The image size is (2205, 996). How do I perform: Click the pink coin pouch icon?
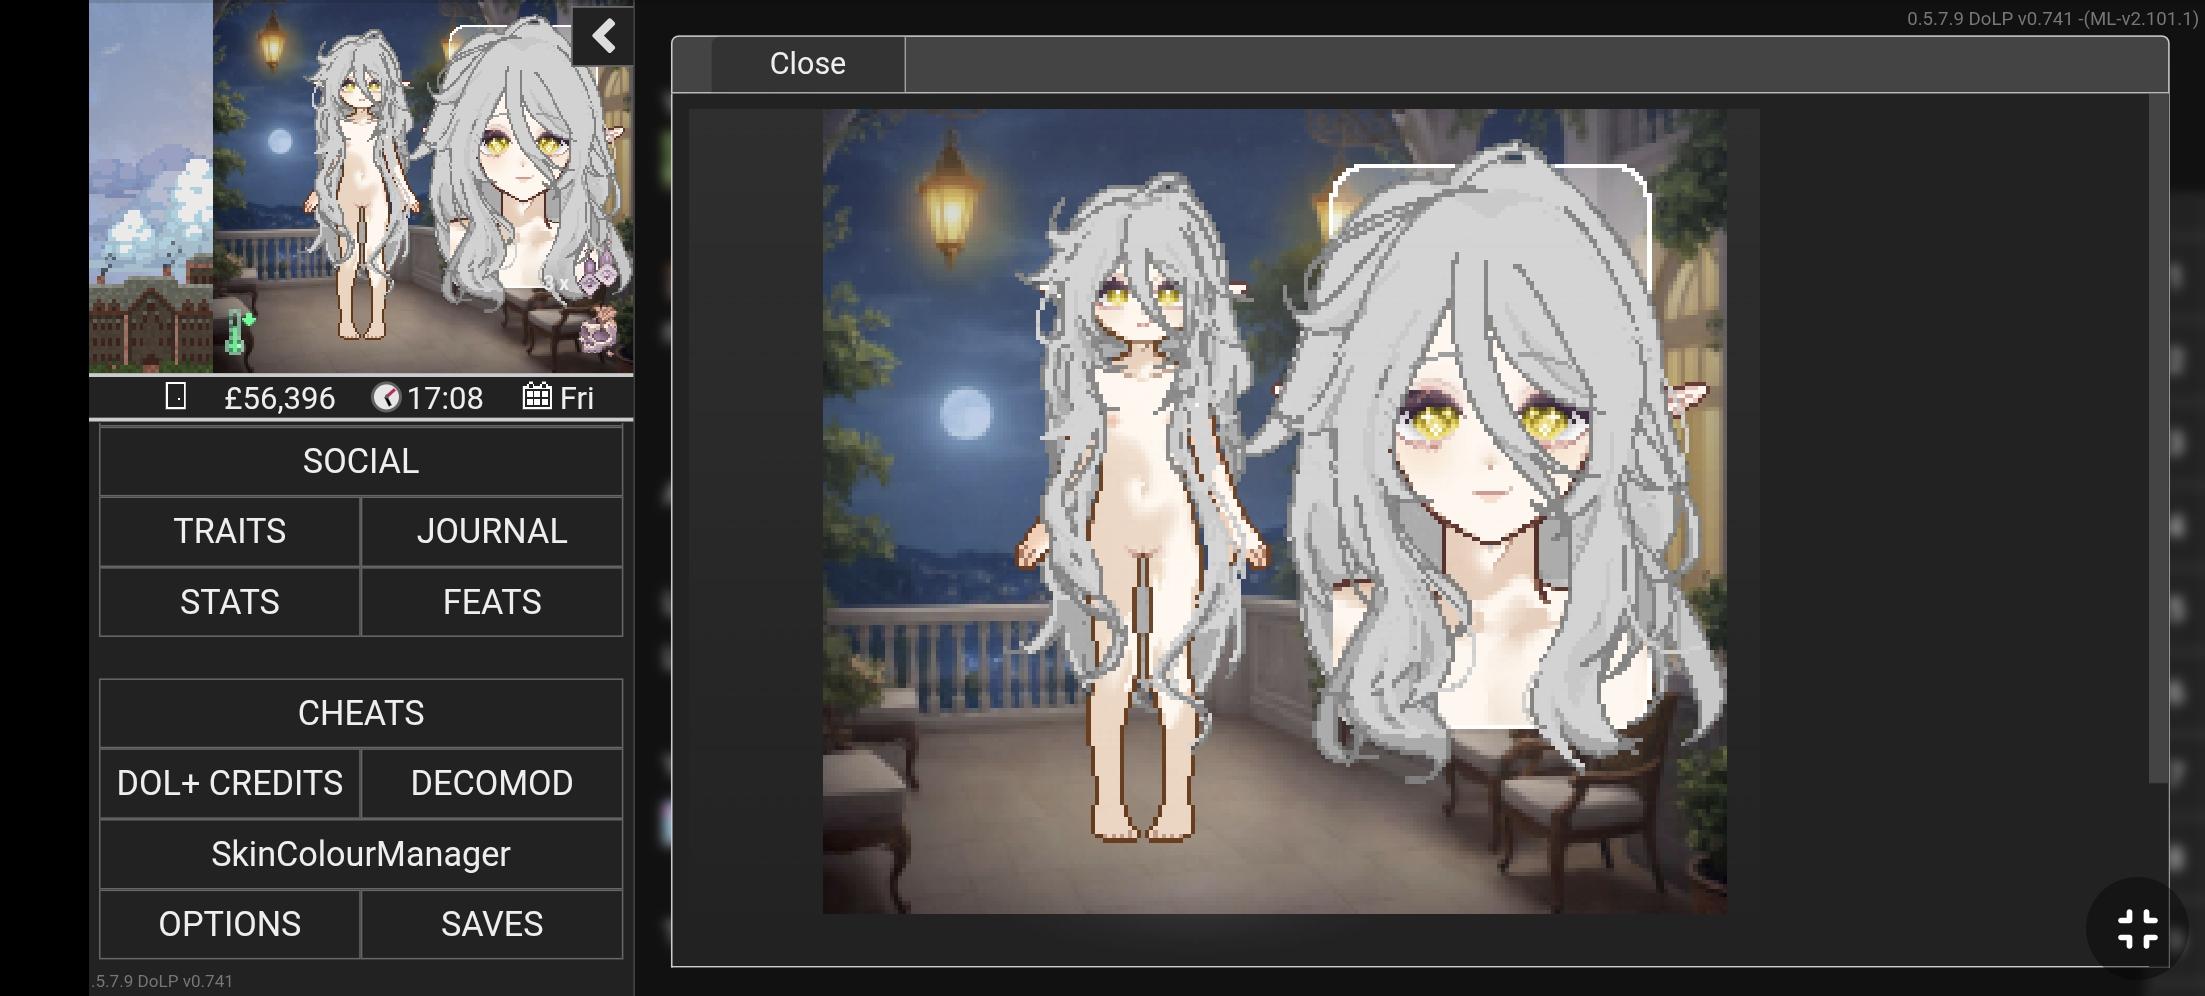601,331
